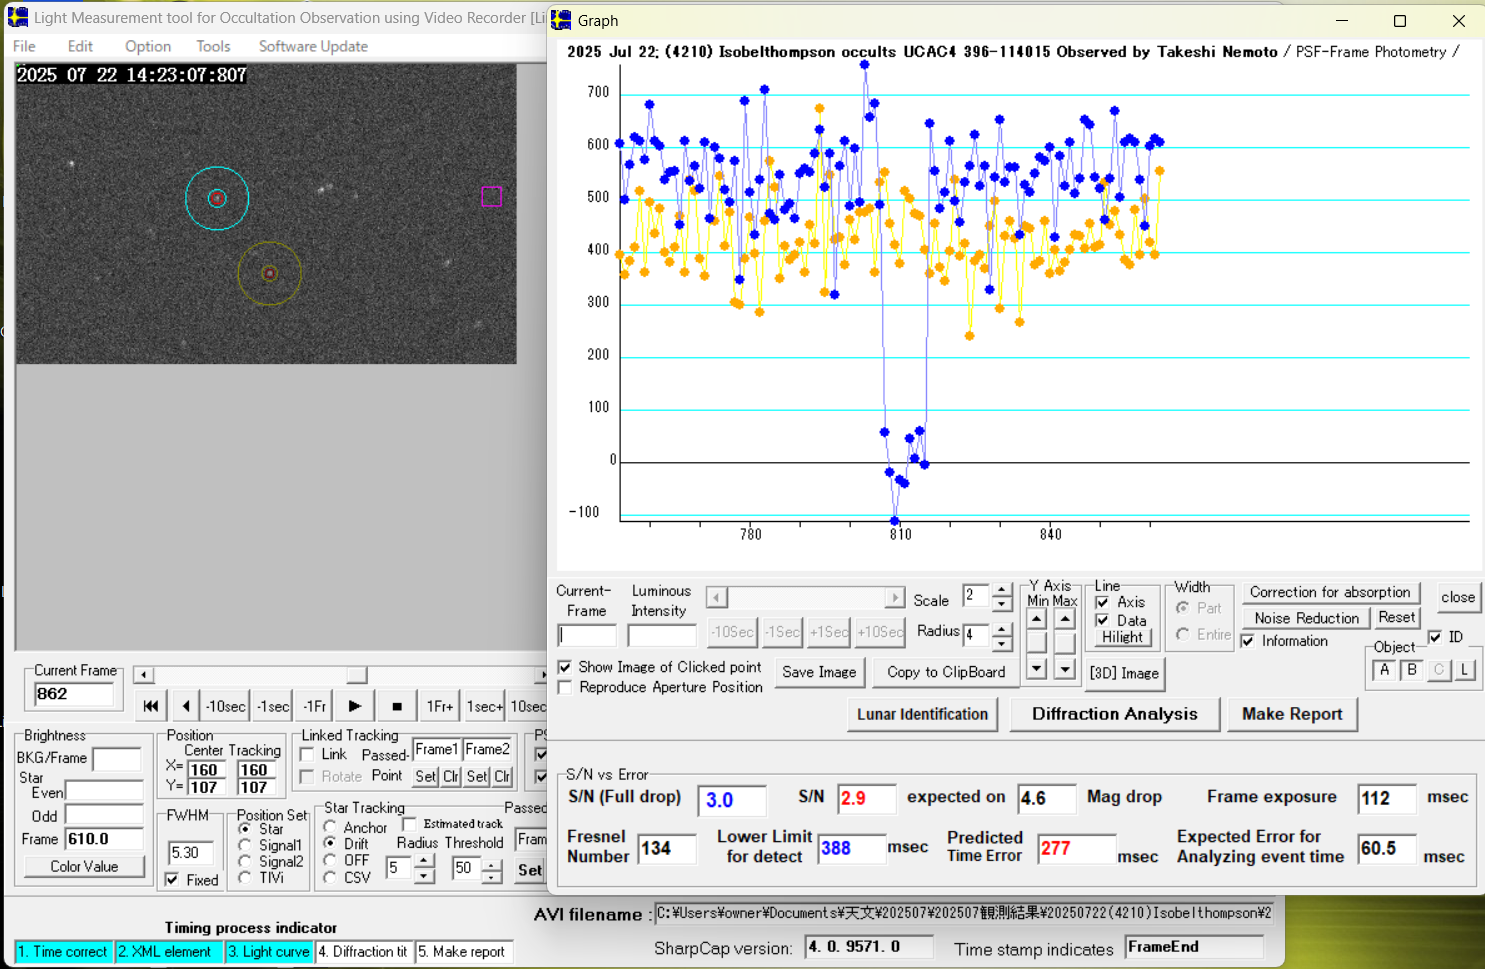Step back with the left arrow button
The height and width of the screenshot is (969, 1485).
[186, 706]
